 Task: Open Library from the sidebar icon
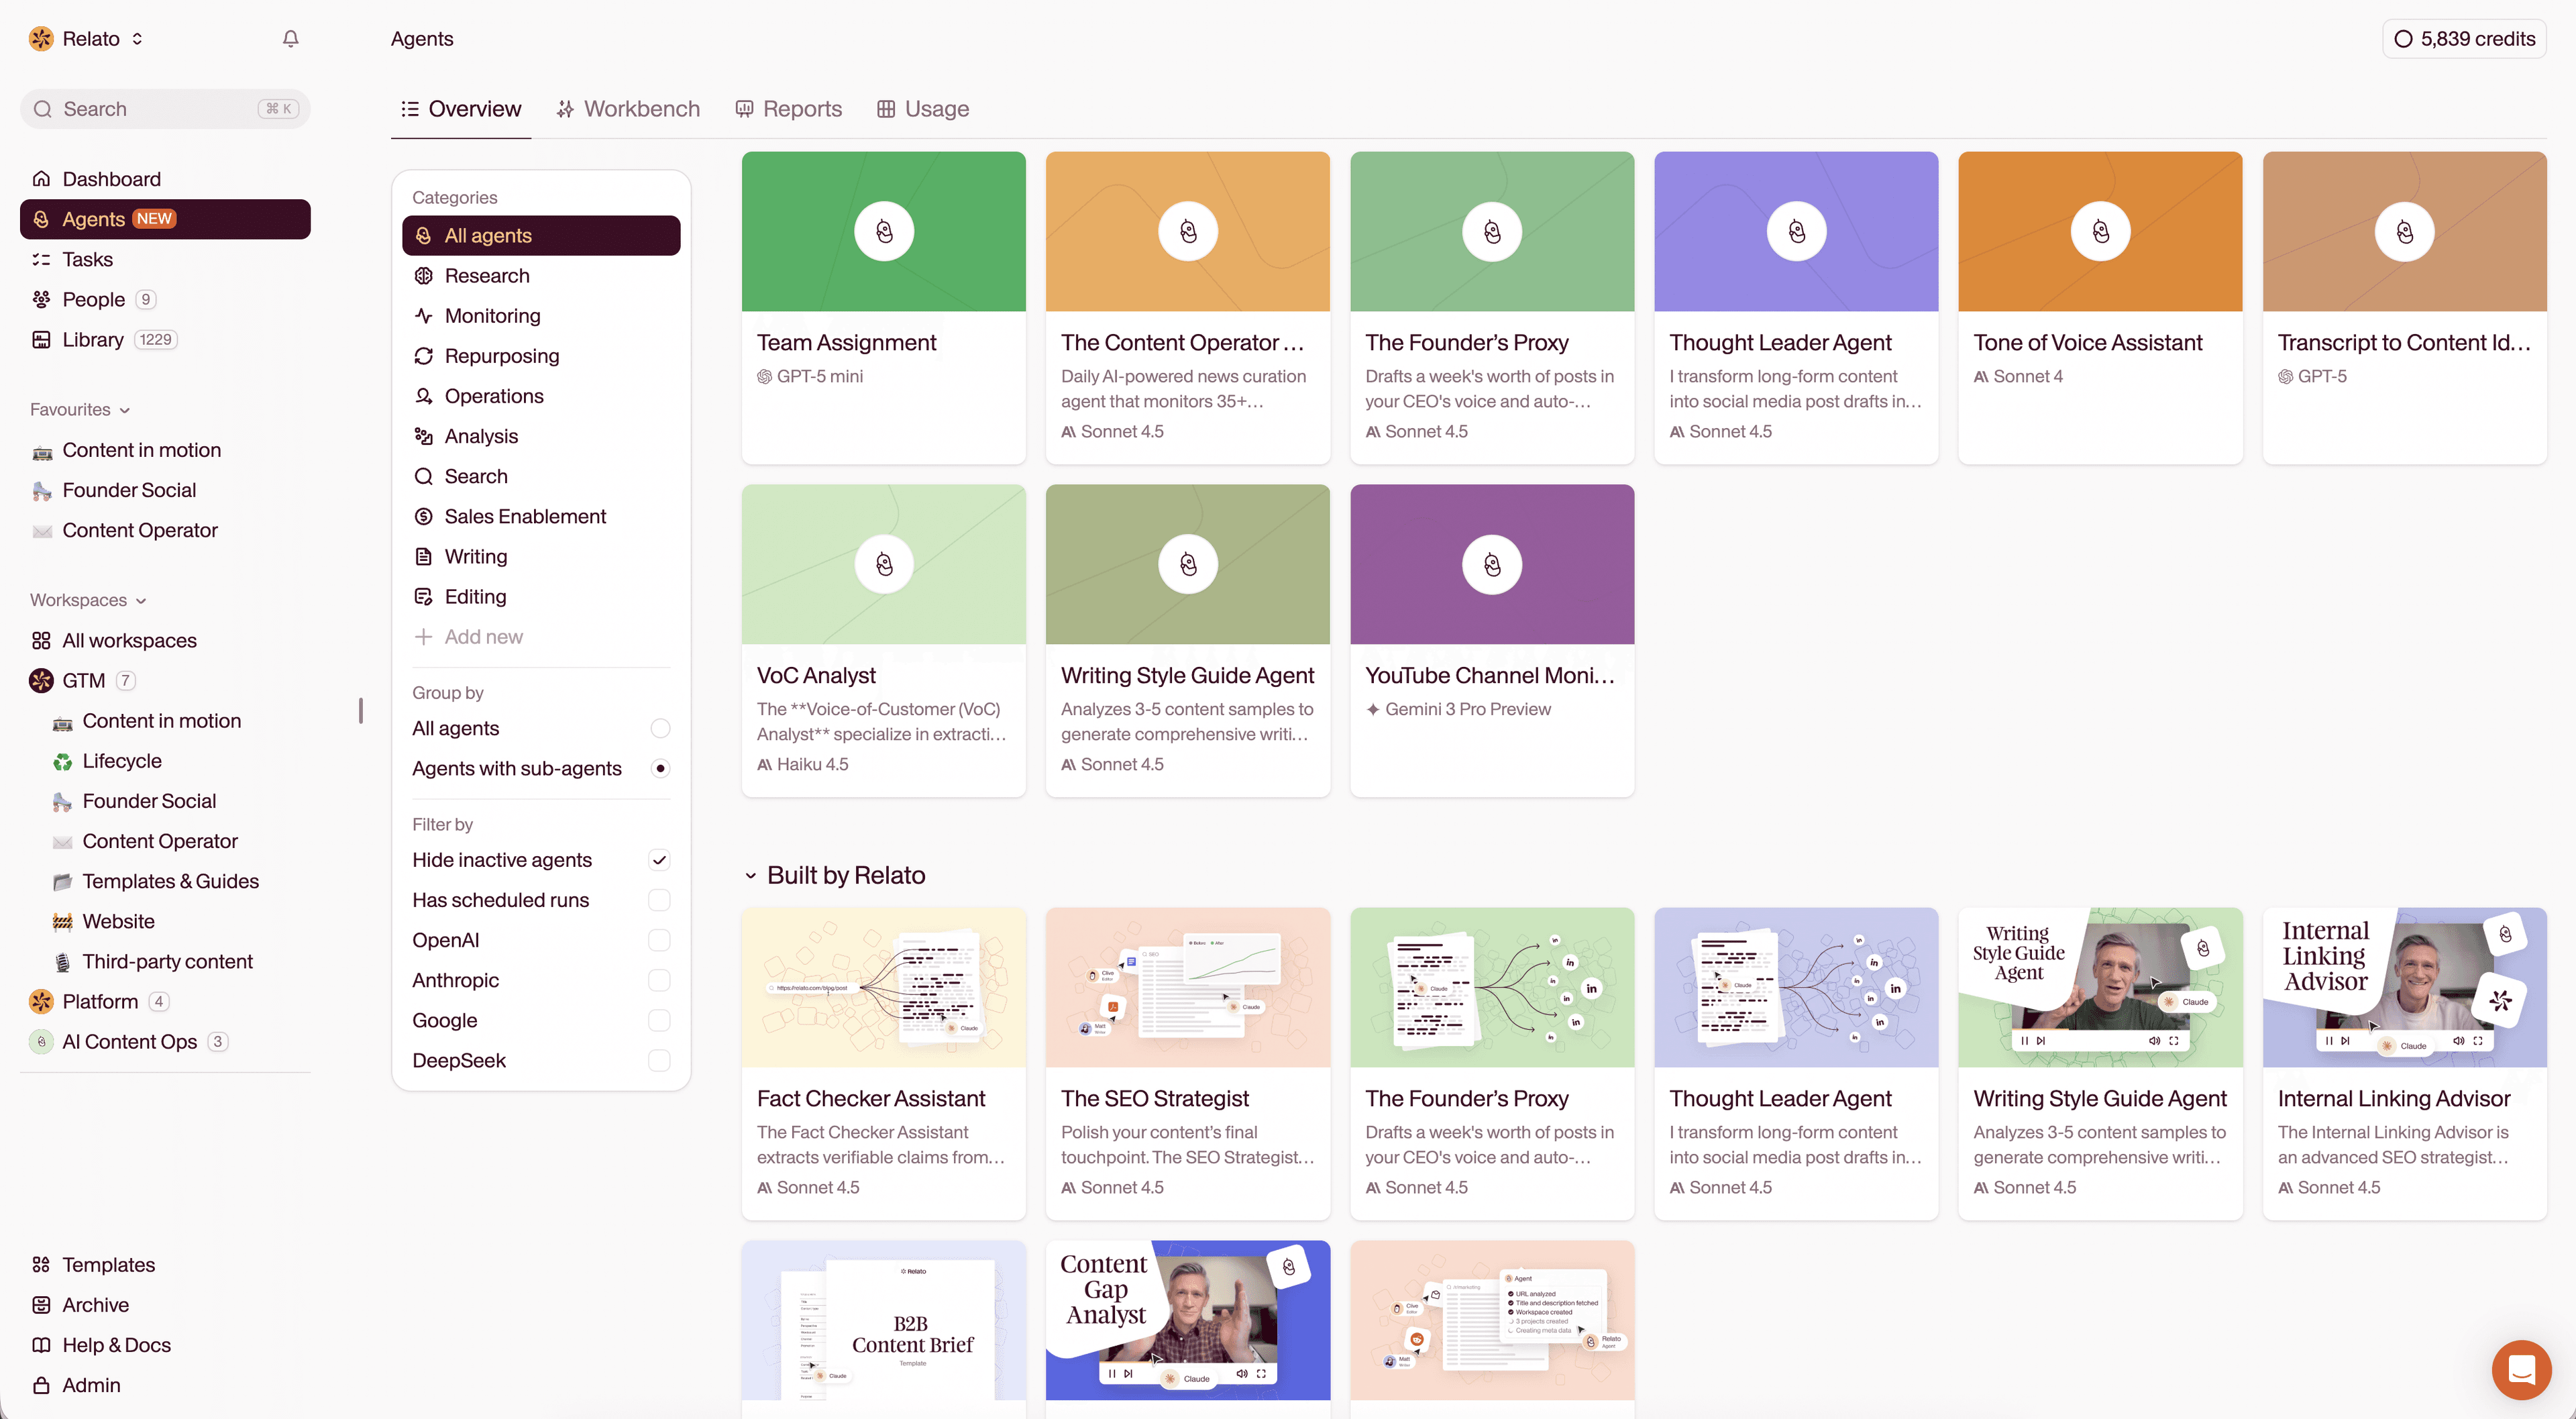[x=41, y=340]
